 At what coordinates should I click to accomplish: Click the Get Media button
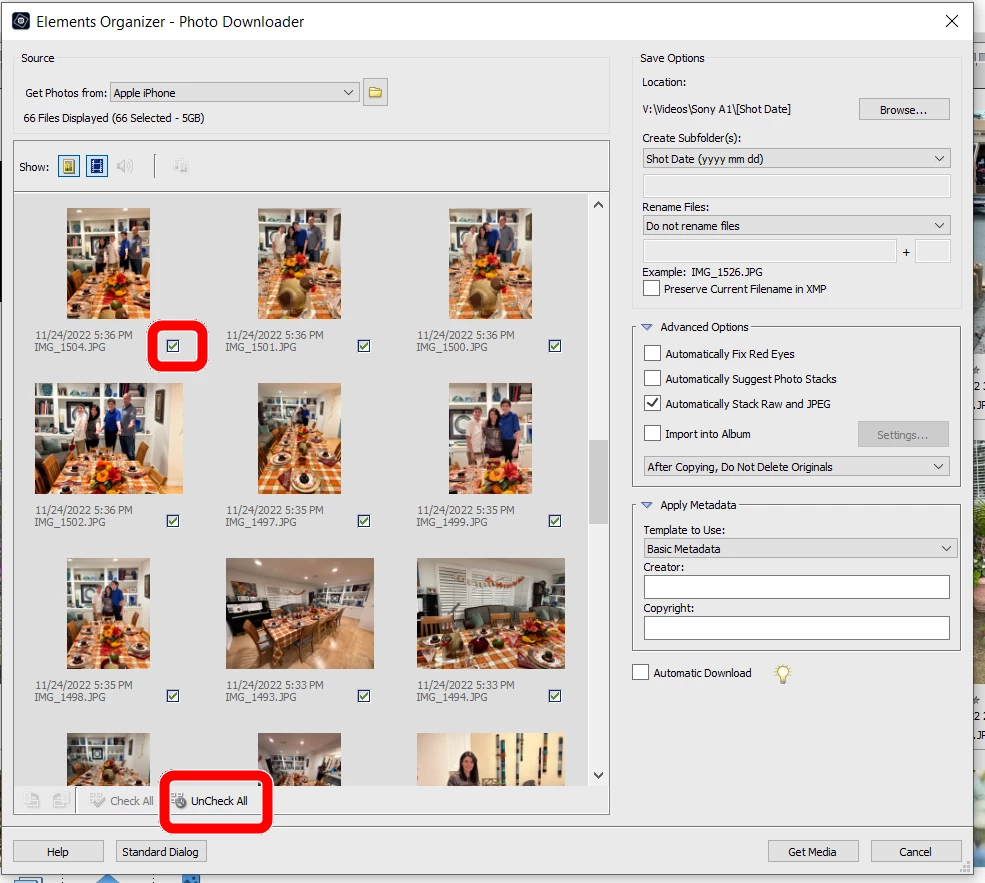click(x=812, y=852)
